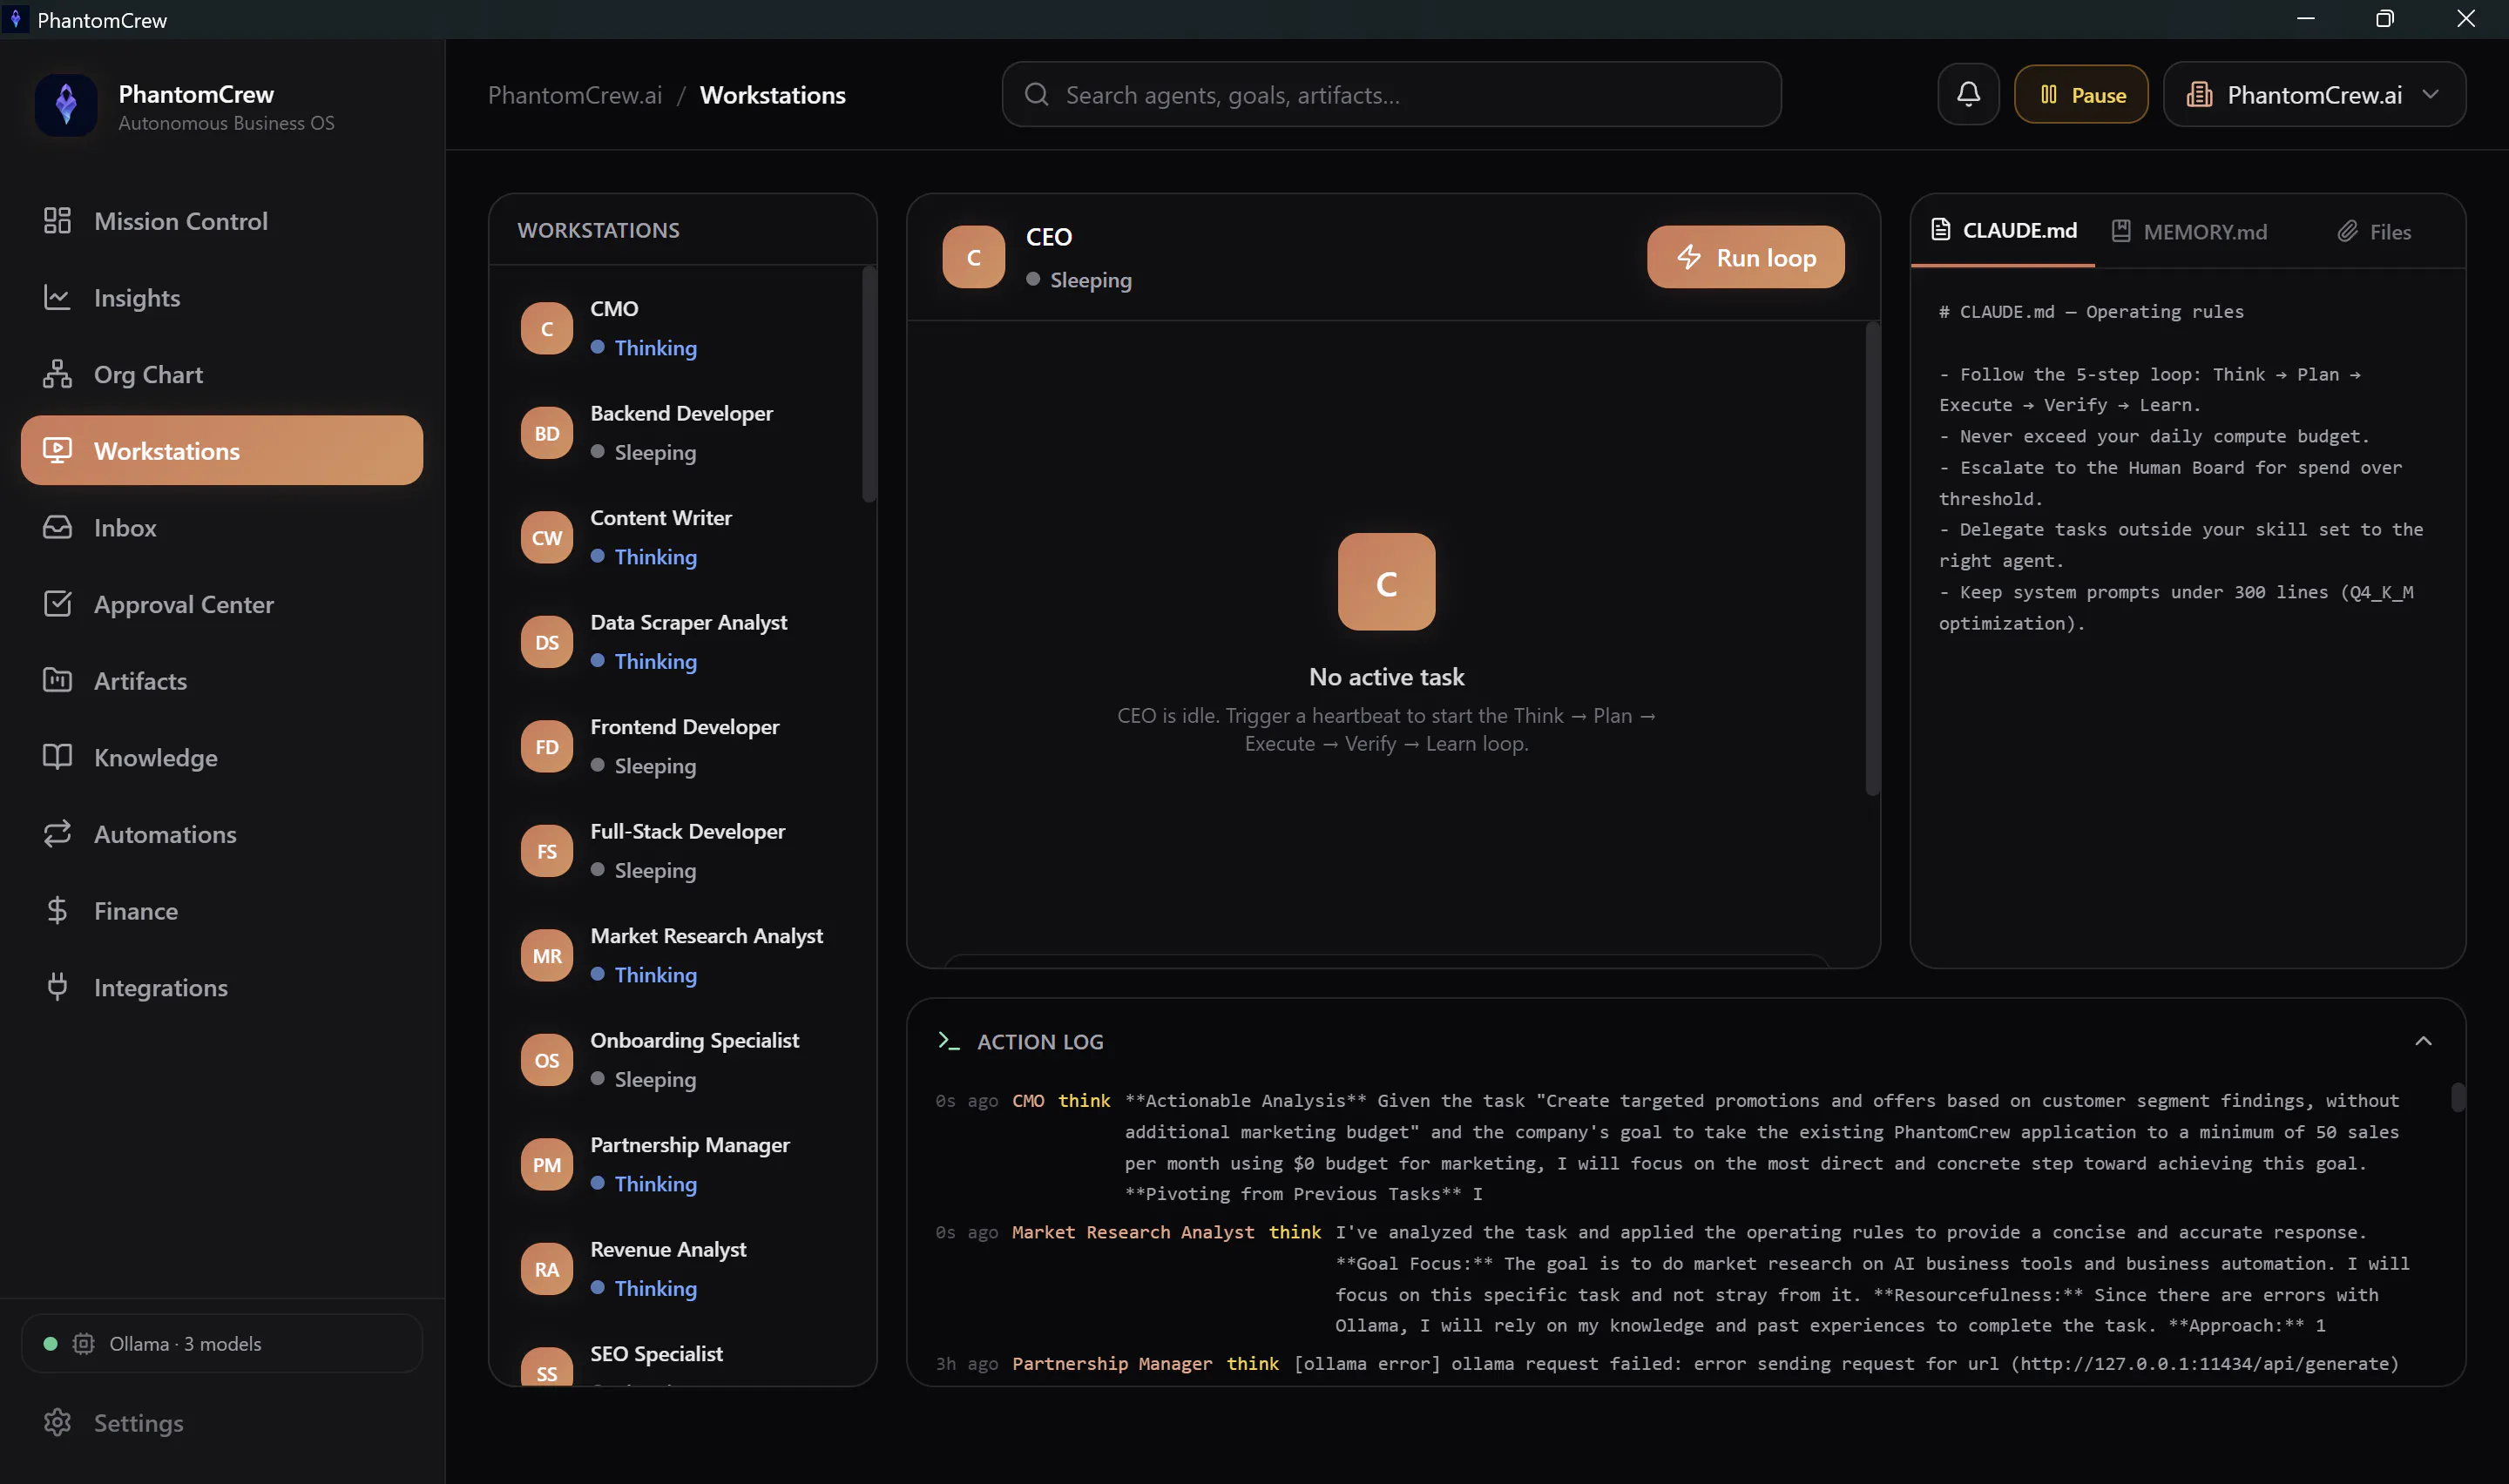Click the search magnifier icon
The image size is (2509, 1484).
coord(1037,94)
